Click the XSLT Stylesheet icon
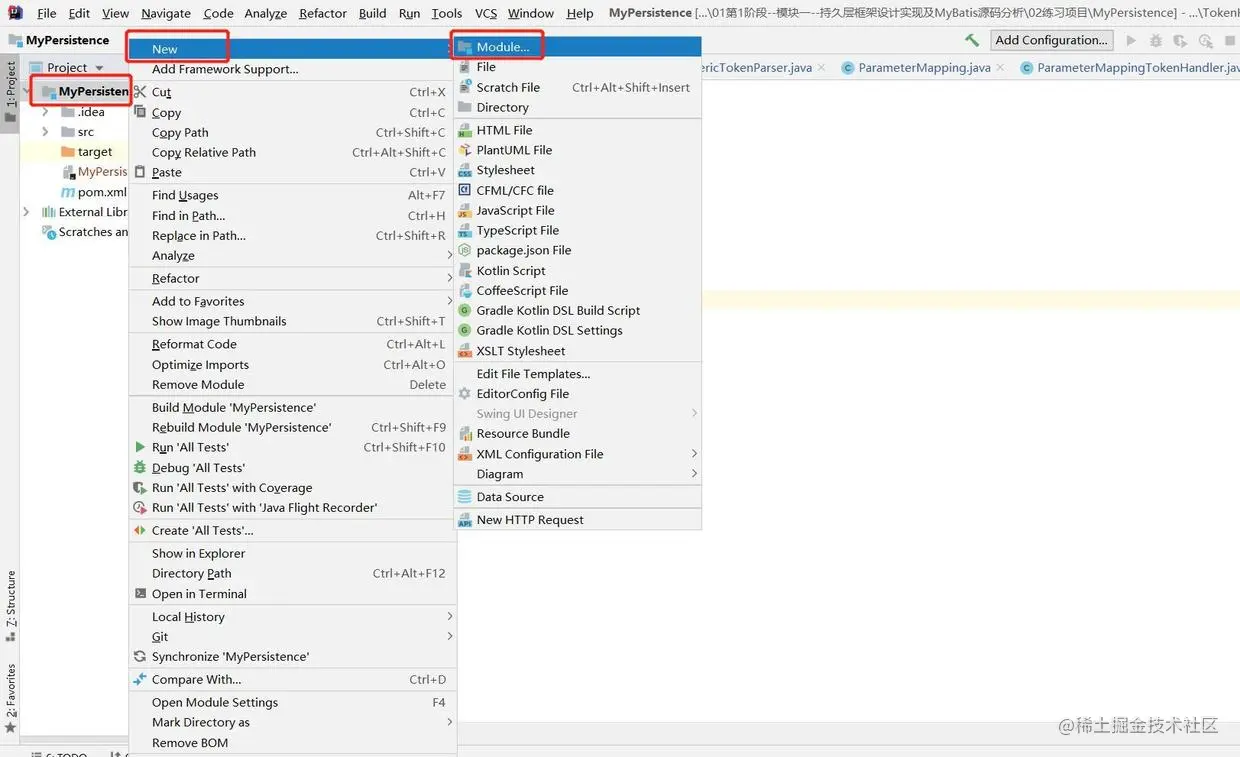1240x757 pixels. tap(464, 351)
